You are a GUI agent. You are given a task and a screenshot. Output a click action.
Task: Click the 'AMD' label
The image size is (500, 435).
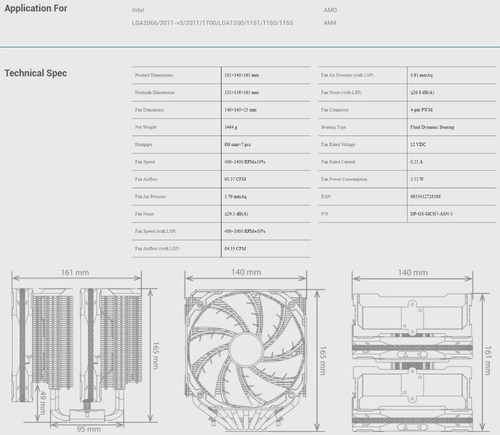point(330,10)
